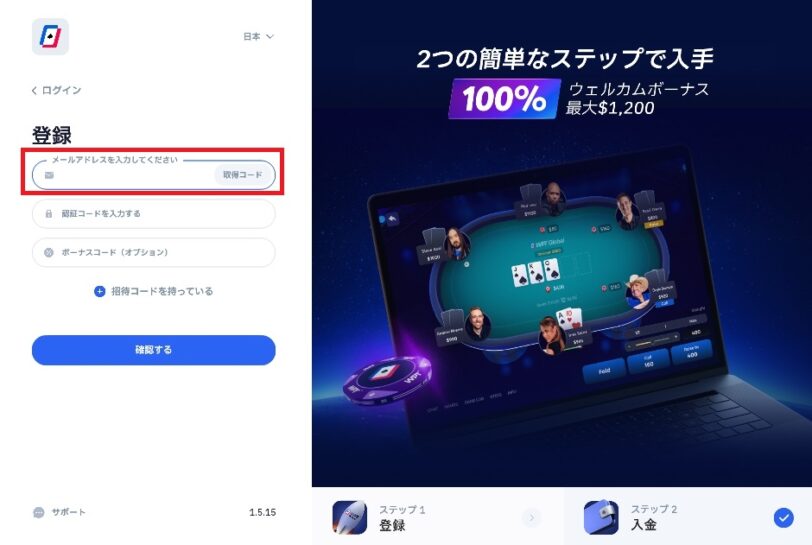
Task: Open サポート chat bubble icon
Action: tap(38, 512)
